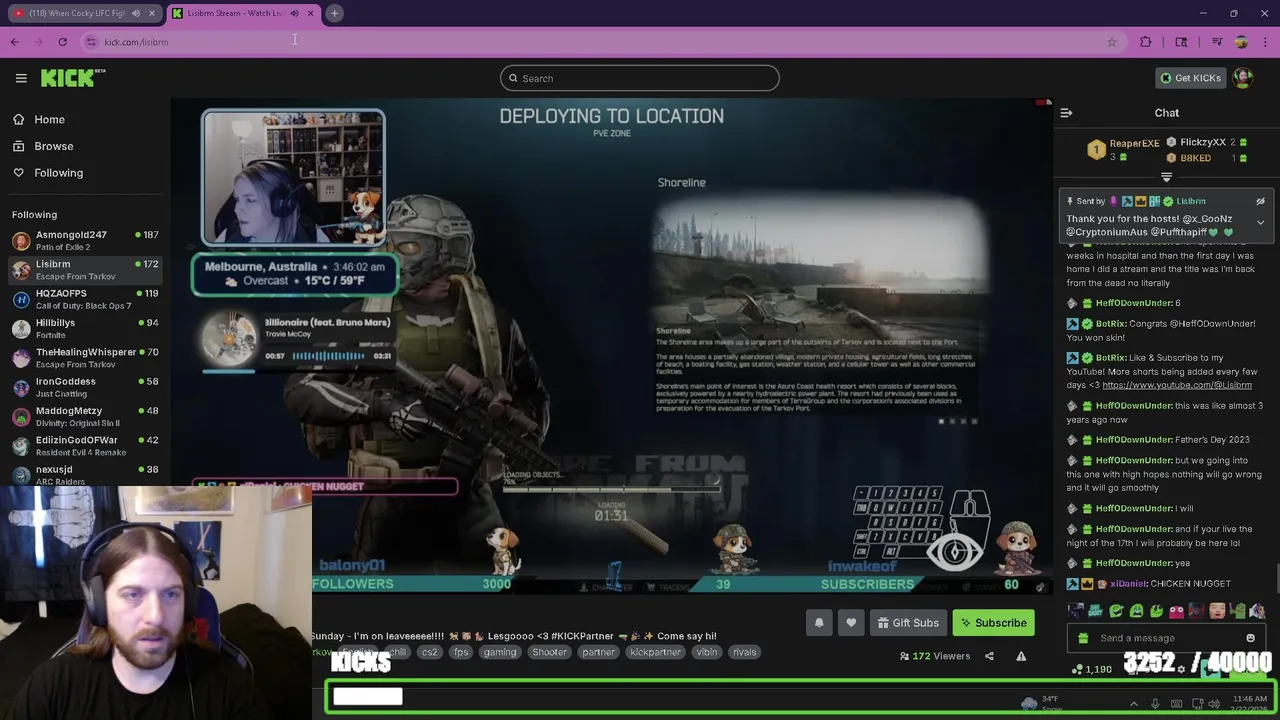Open Hillbillys Fortnite channel
The image size is (1280, 720).
(85, 328)
